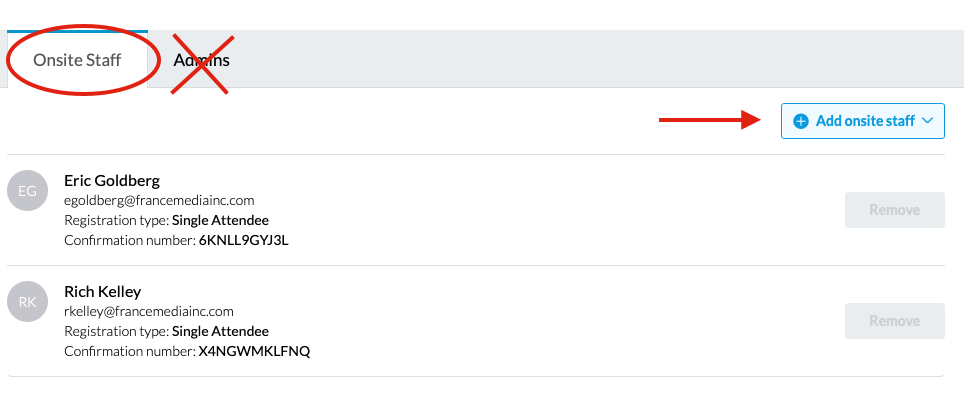
Task: Click the plus icon in Add onsite staff
Action: coord(800,121)
